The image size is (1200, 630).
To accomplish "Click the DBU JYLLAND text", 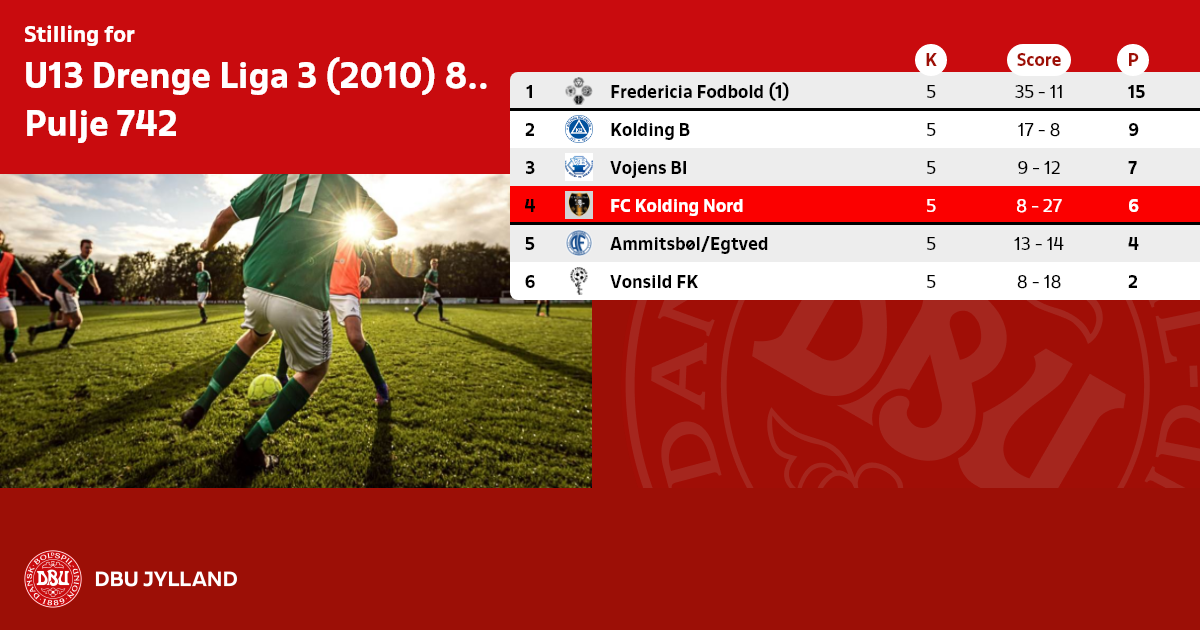I will click(166, 579).
